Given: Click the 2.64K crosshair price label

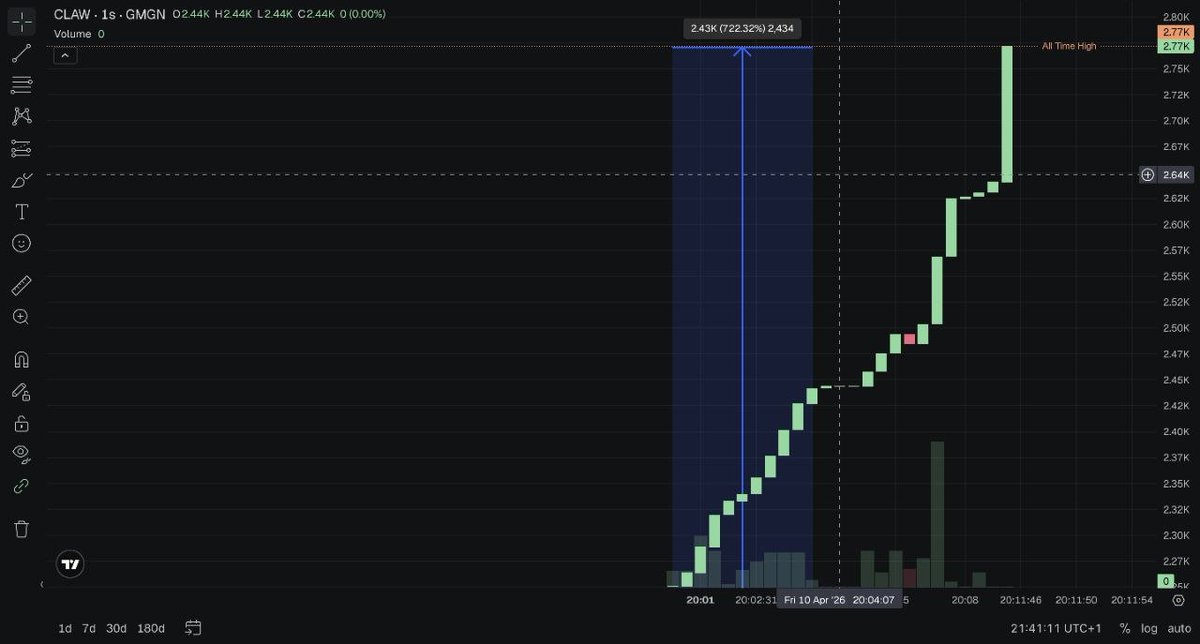Looking at the screenshot, I should tap(1176, 175).
